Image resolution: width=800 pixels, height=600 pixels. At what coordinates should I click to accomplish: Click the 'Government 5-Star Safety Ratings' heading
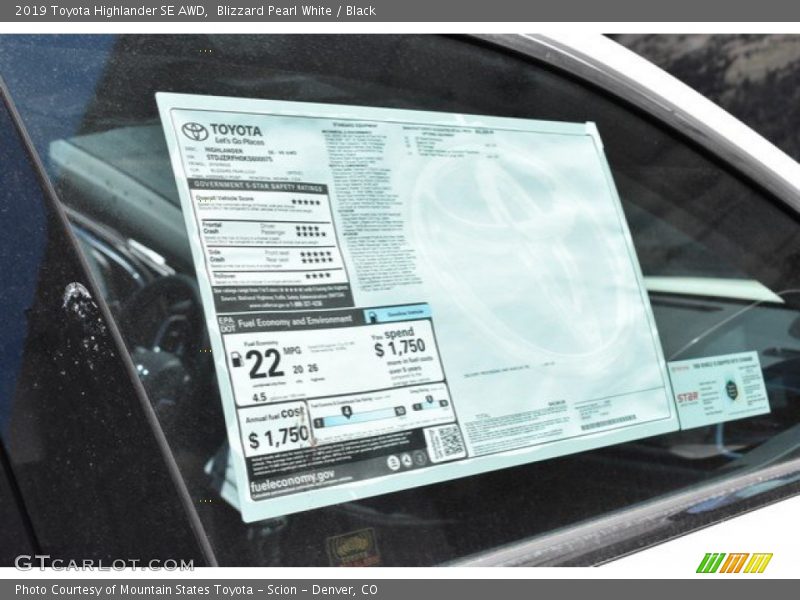(258, 186)
